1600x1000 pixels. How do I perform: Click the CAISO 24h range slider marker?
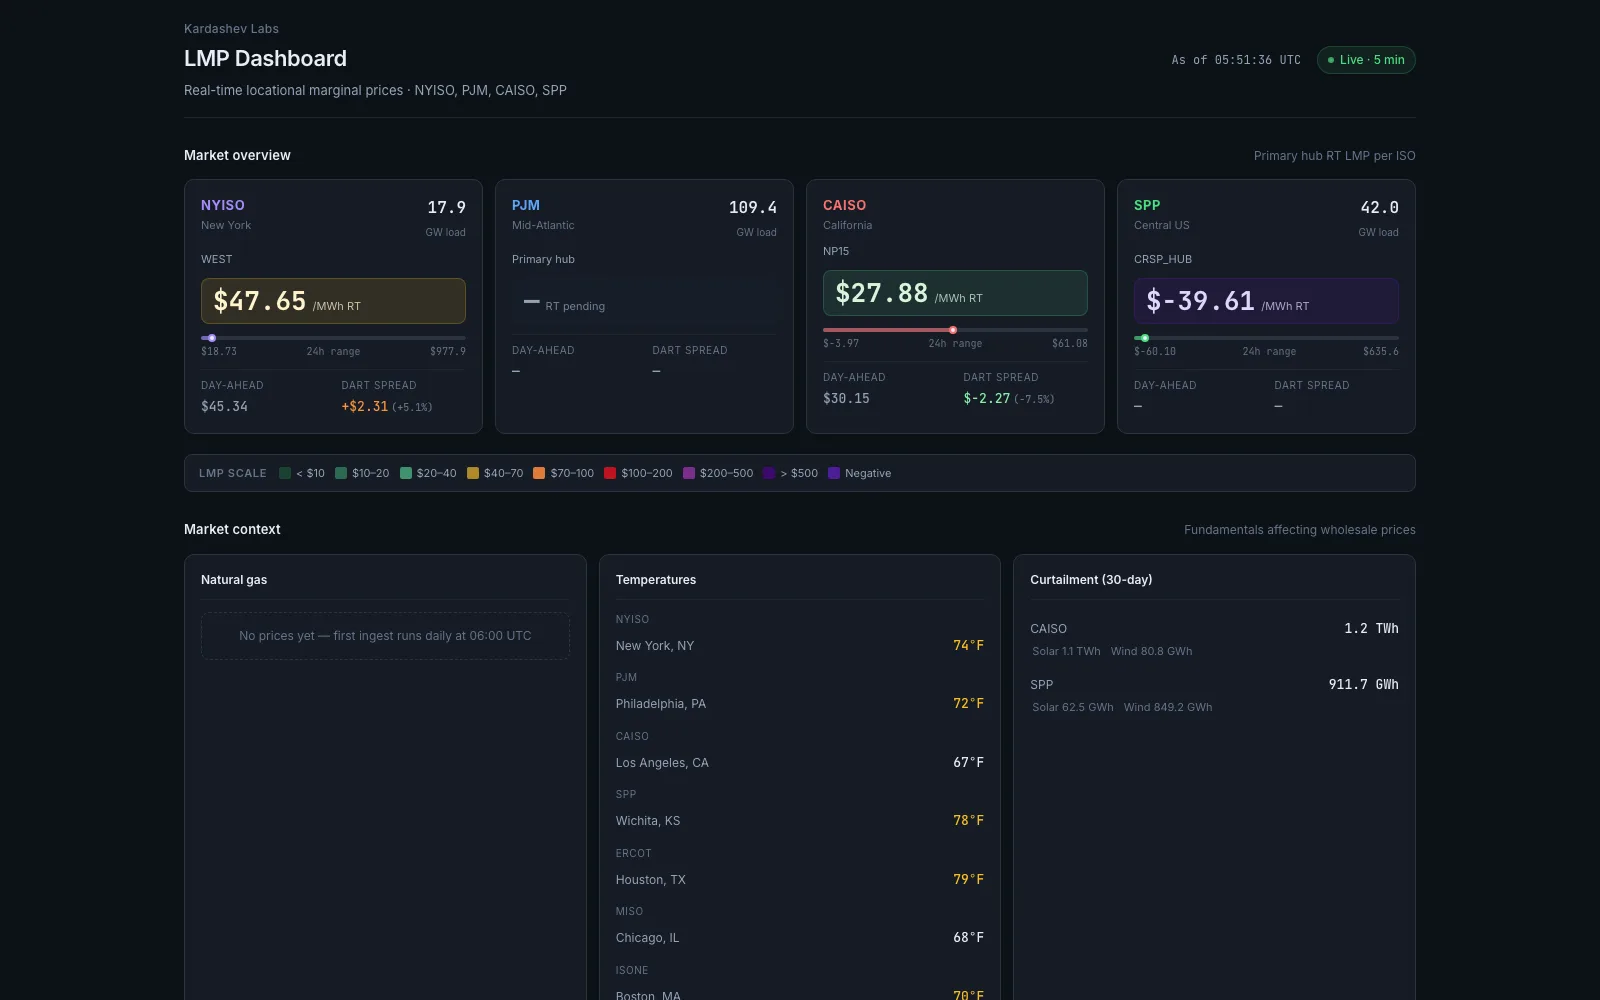tap(953, 330)
